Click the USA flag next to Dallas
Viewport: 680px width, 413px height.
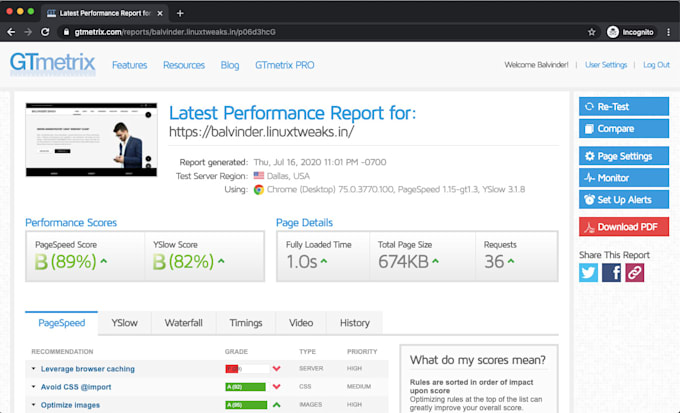[x=259, y=176]
